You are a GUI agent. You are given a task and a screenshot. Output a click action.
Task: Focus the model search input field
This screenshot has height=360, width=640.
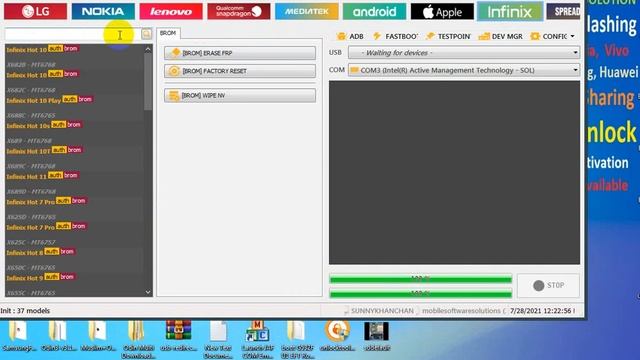click(x=72, y=34)
